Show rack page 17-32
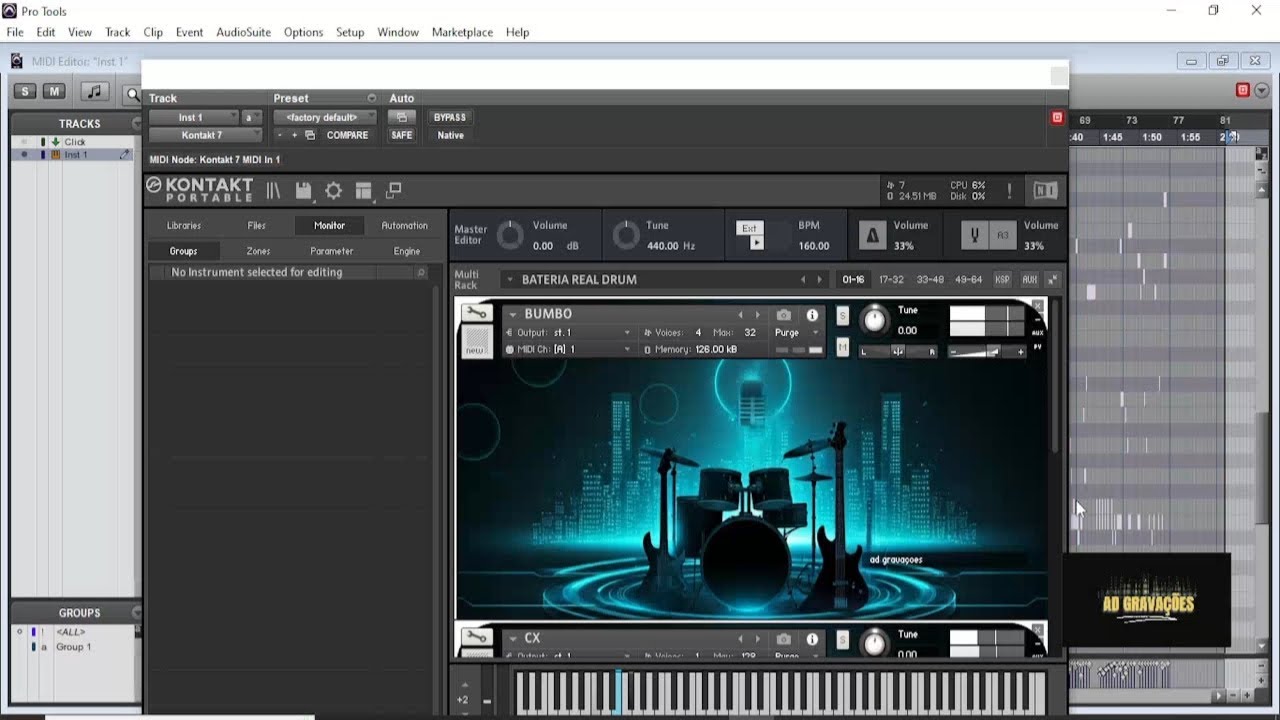Image resolution: width=1280 pixels, height=720 pixels. 891,280
